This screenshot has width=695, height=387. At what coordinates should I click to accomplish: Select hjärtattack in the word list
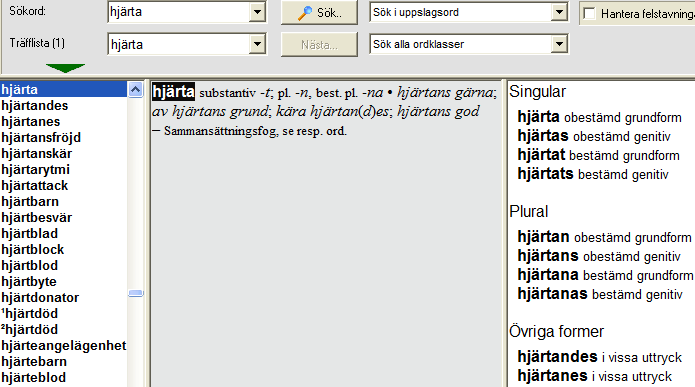(x=35, y=185)
